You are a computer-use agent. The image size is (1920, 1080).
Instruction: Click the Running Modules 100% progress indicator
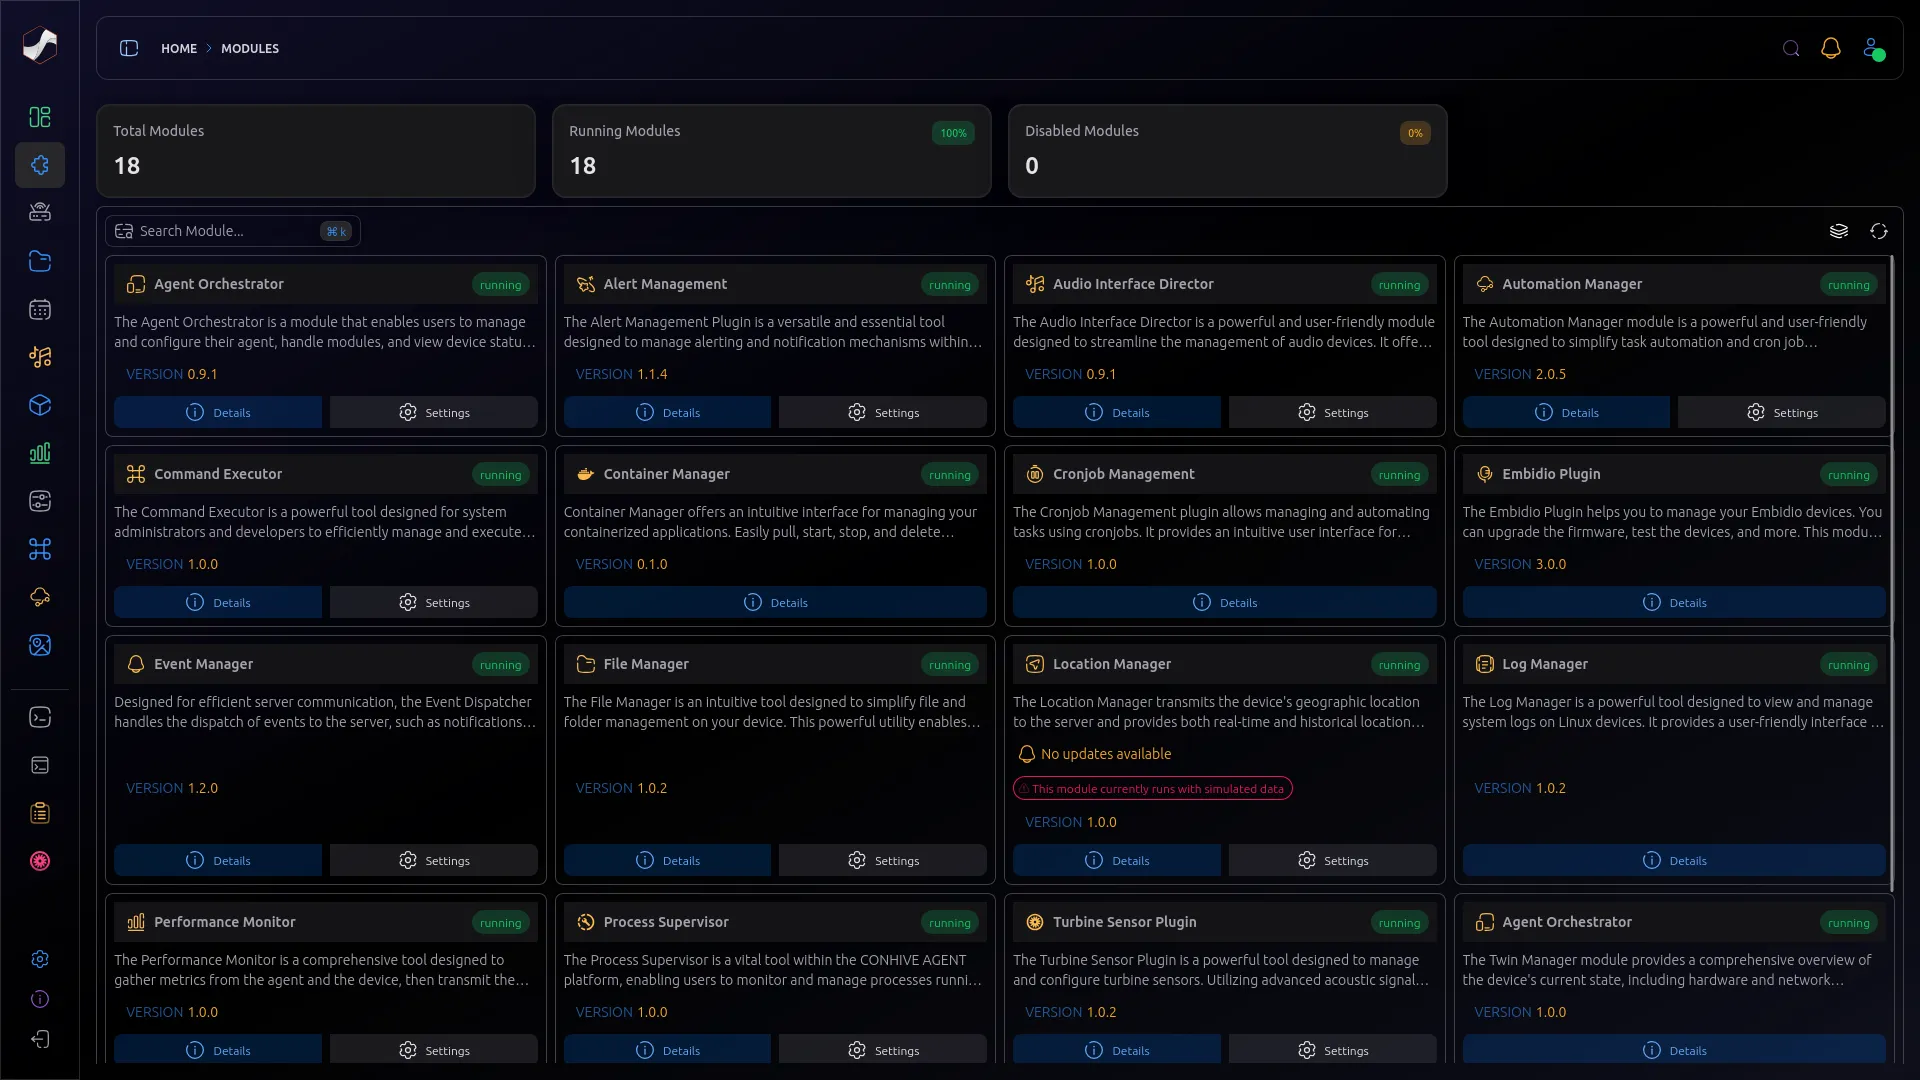pos(953,133)
